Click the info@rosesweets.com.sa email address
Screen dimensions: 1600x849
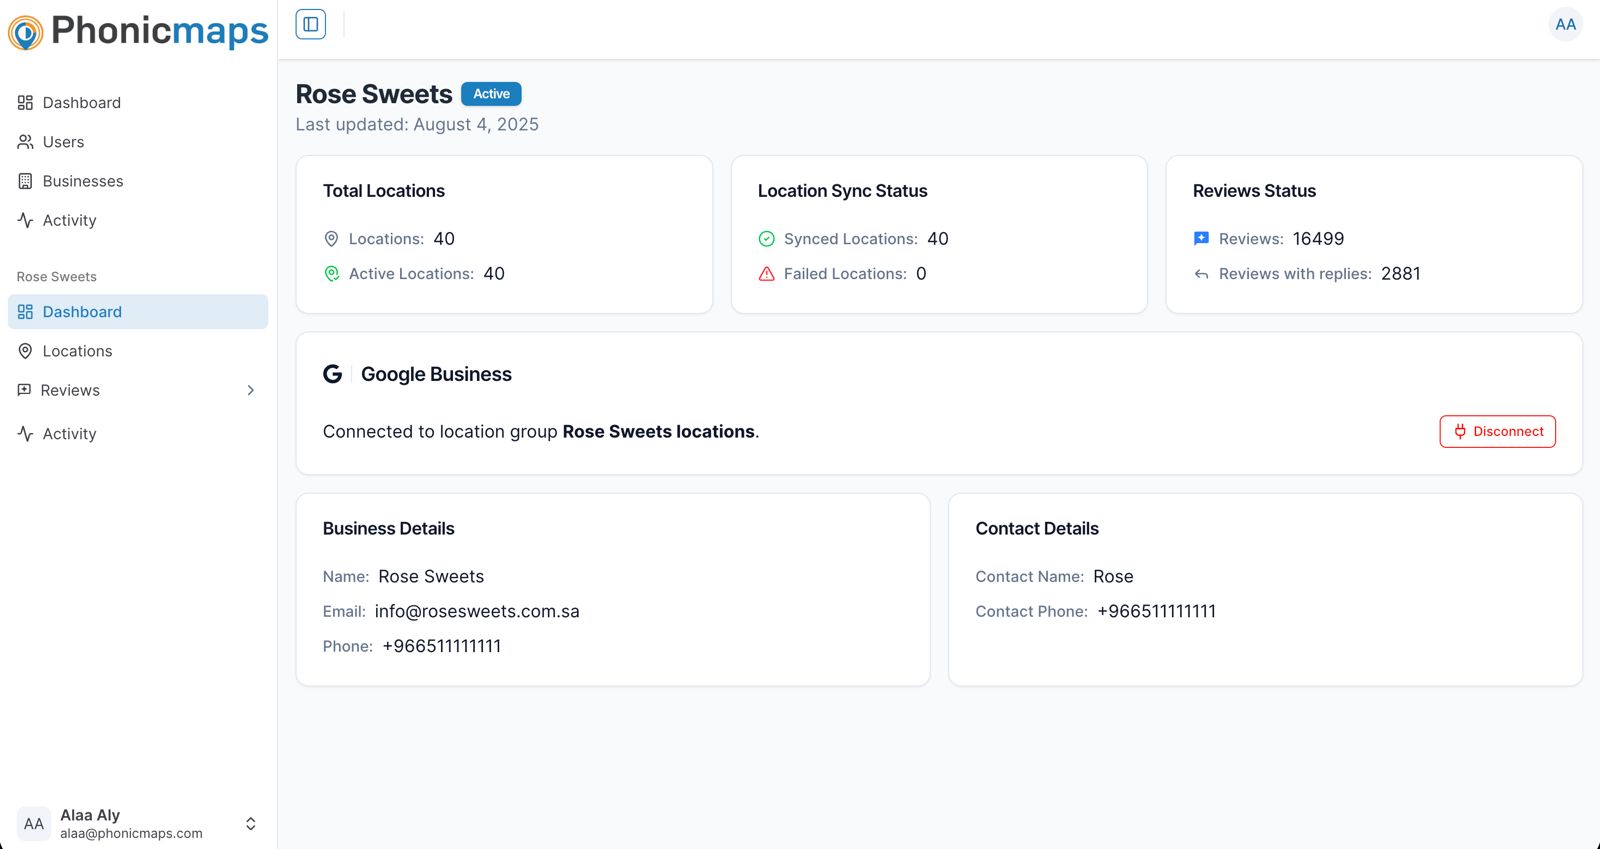477,612
